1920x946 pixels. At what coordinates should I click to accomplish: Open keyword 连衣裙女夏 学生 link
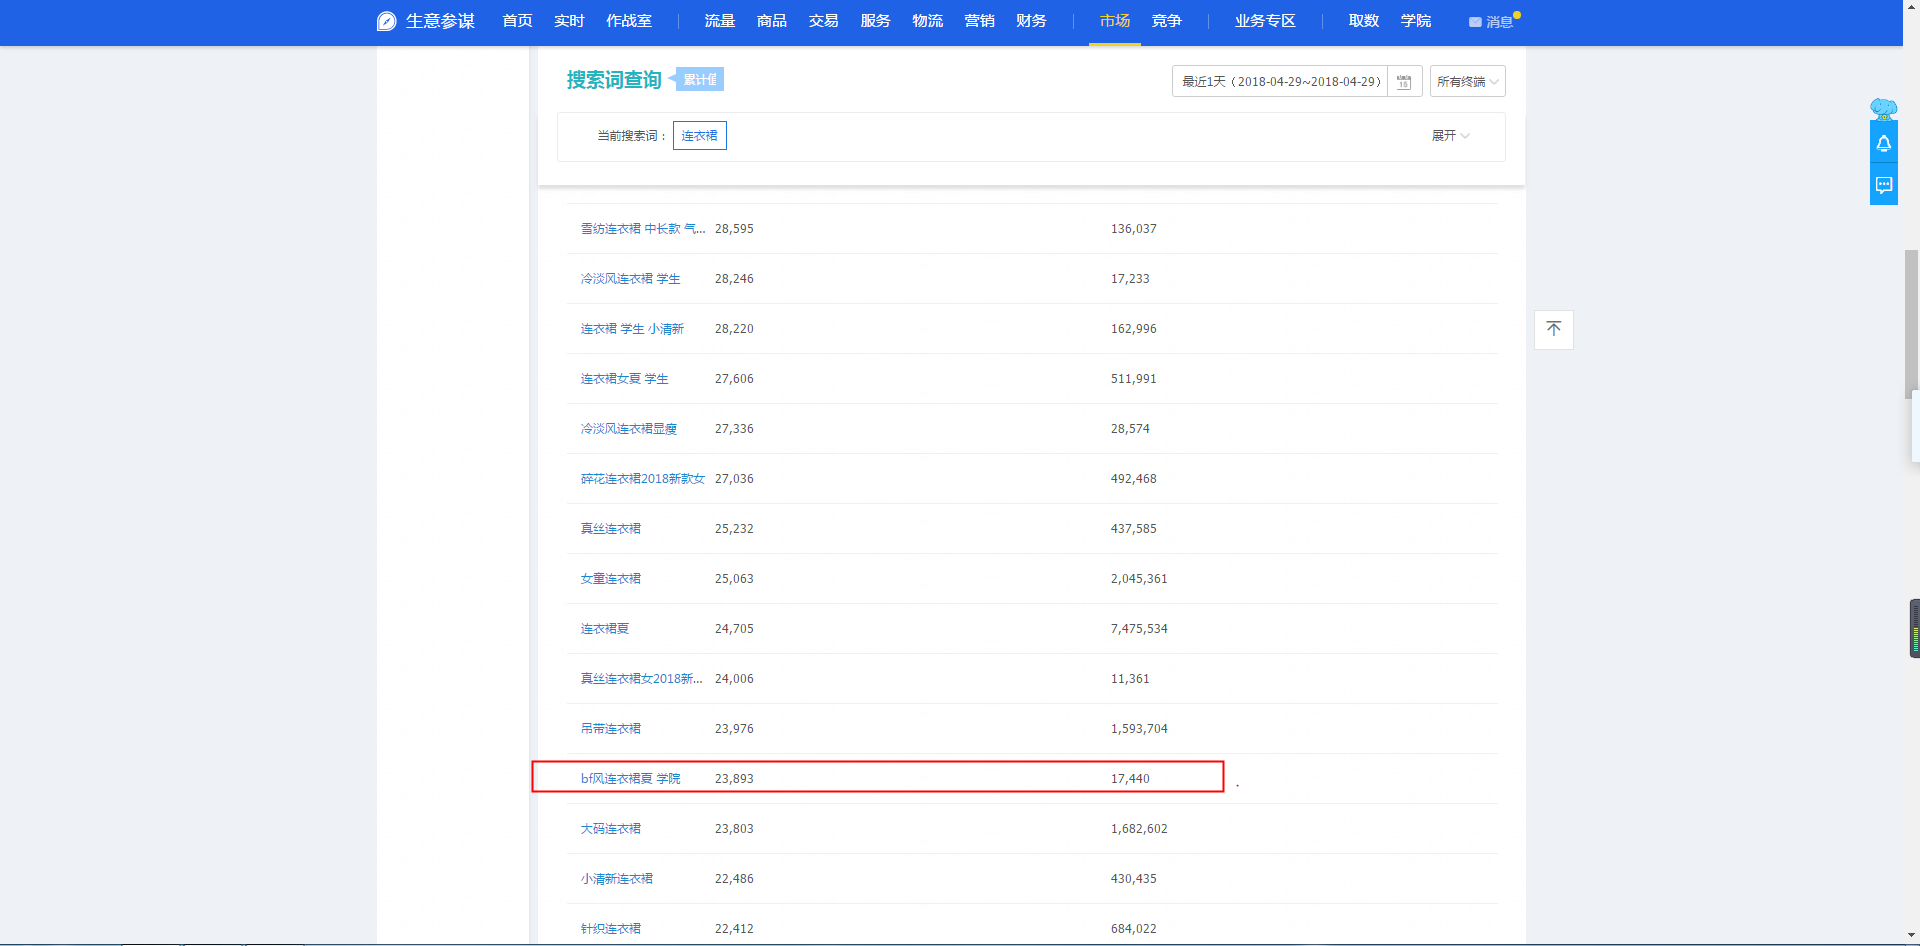(624, 379)
